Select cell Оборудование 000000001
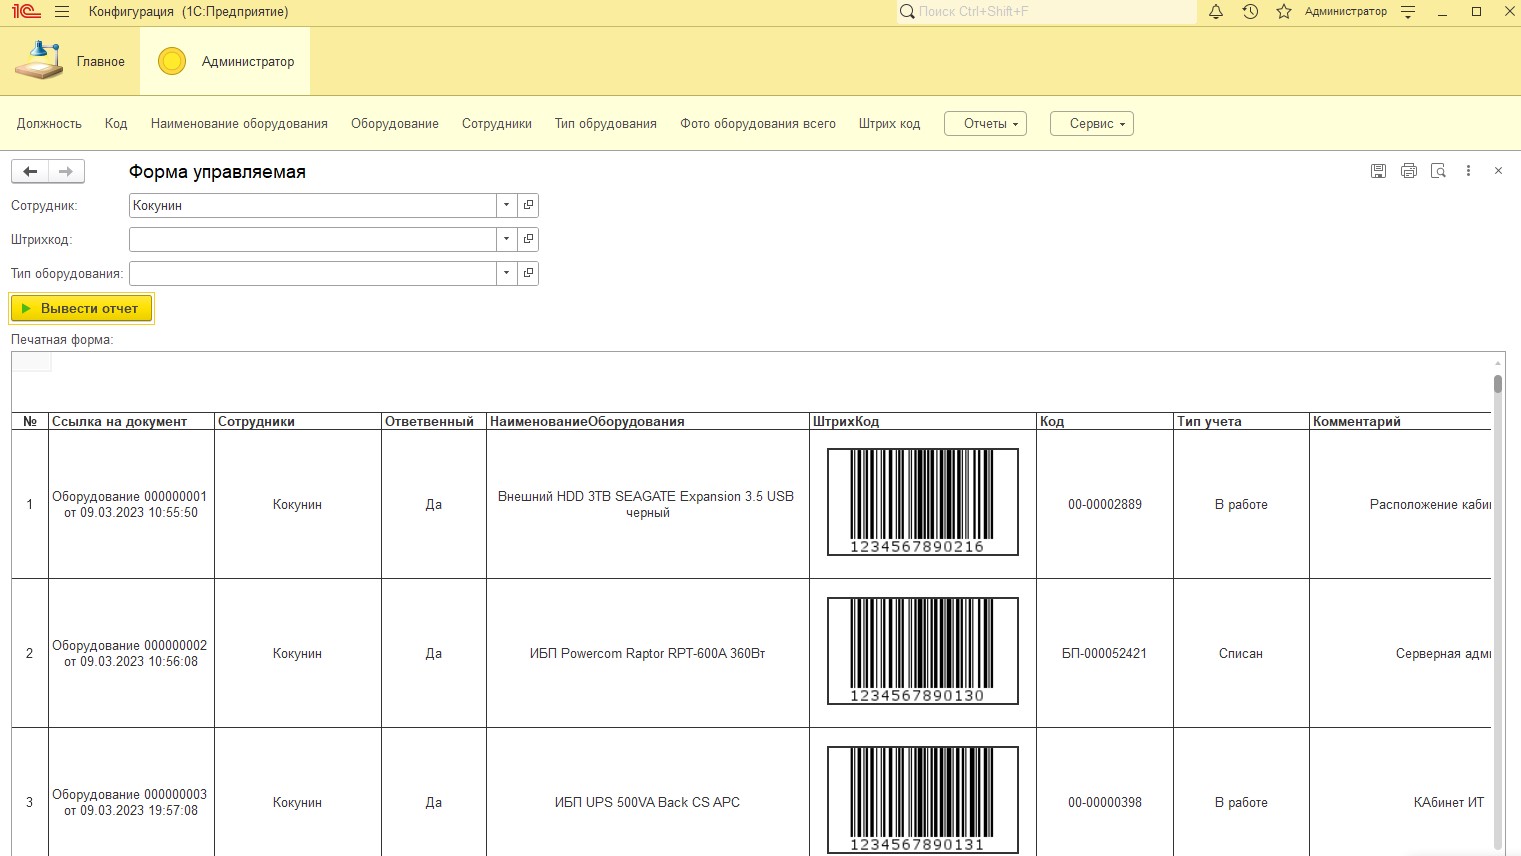Image resolution: width=1521 pixels, height=856 pixels. coord(131,504)
